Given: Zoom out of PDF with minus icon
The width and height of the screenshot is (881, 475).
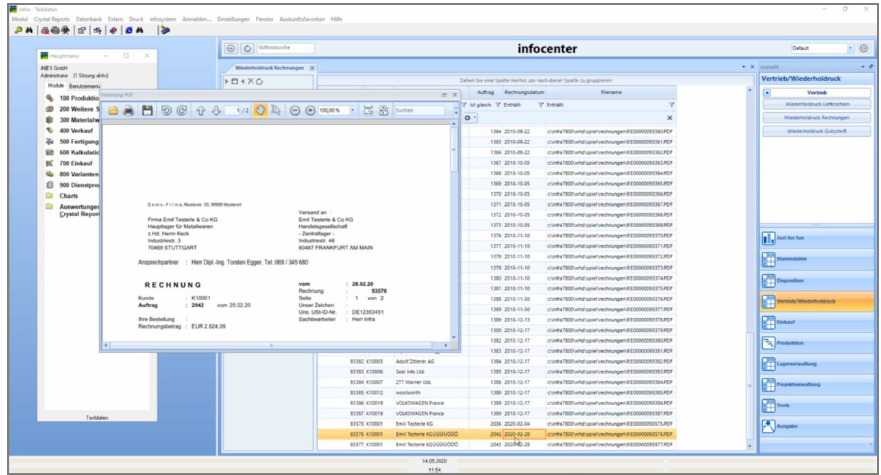Looking at the screenshot, I should 295,110.
